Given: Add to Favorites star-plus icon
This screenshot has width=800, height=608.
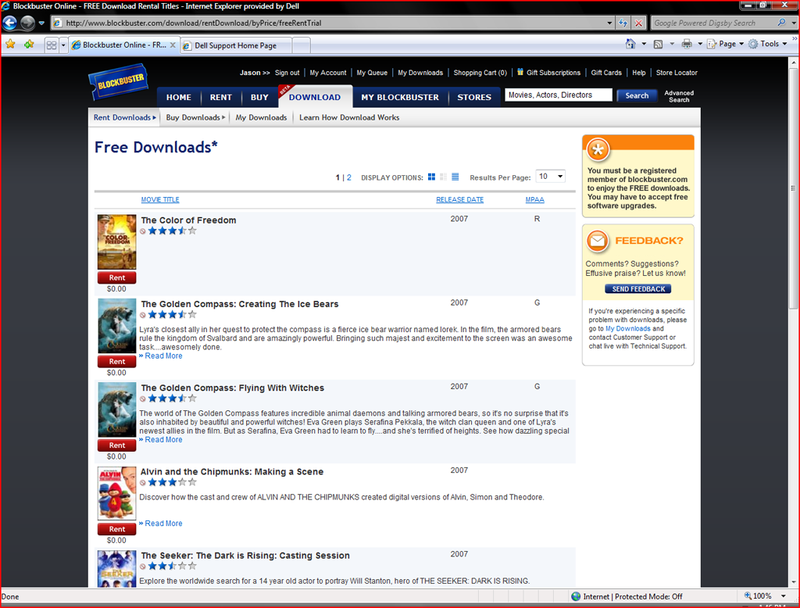Looking at the screenshot, I should coord(29,44).
